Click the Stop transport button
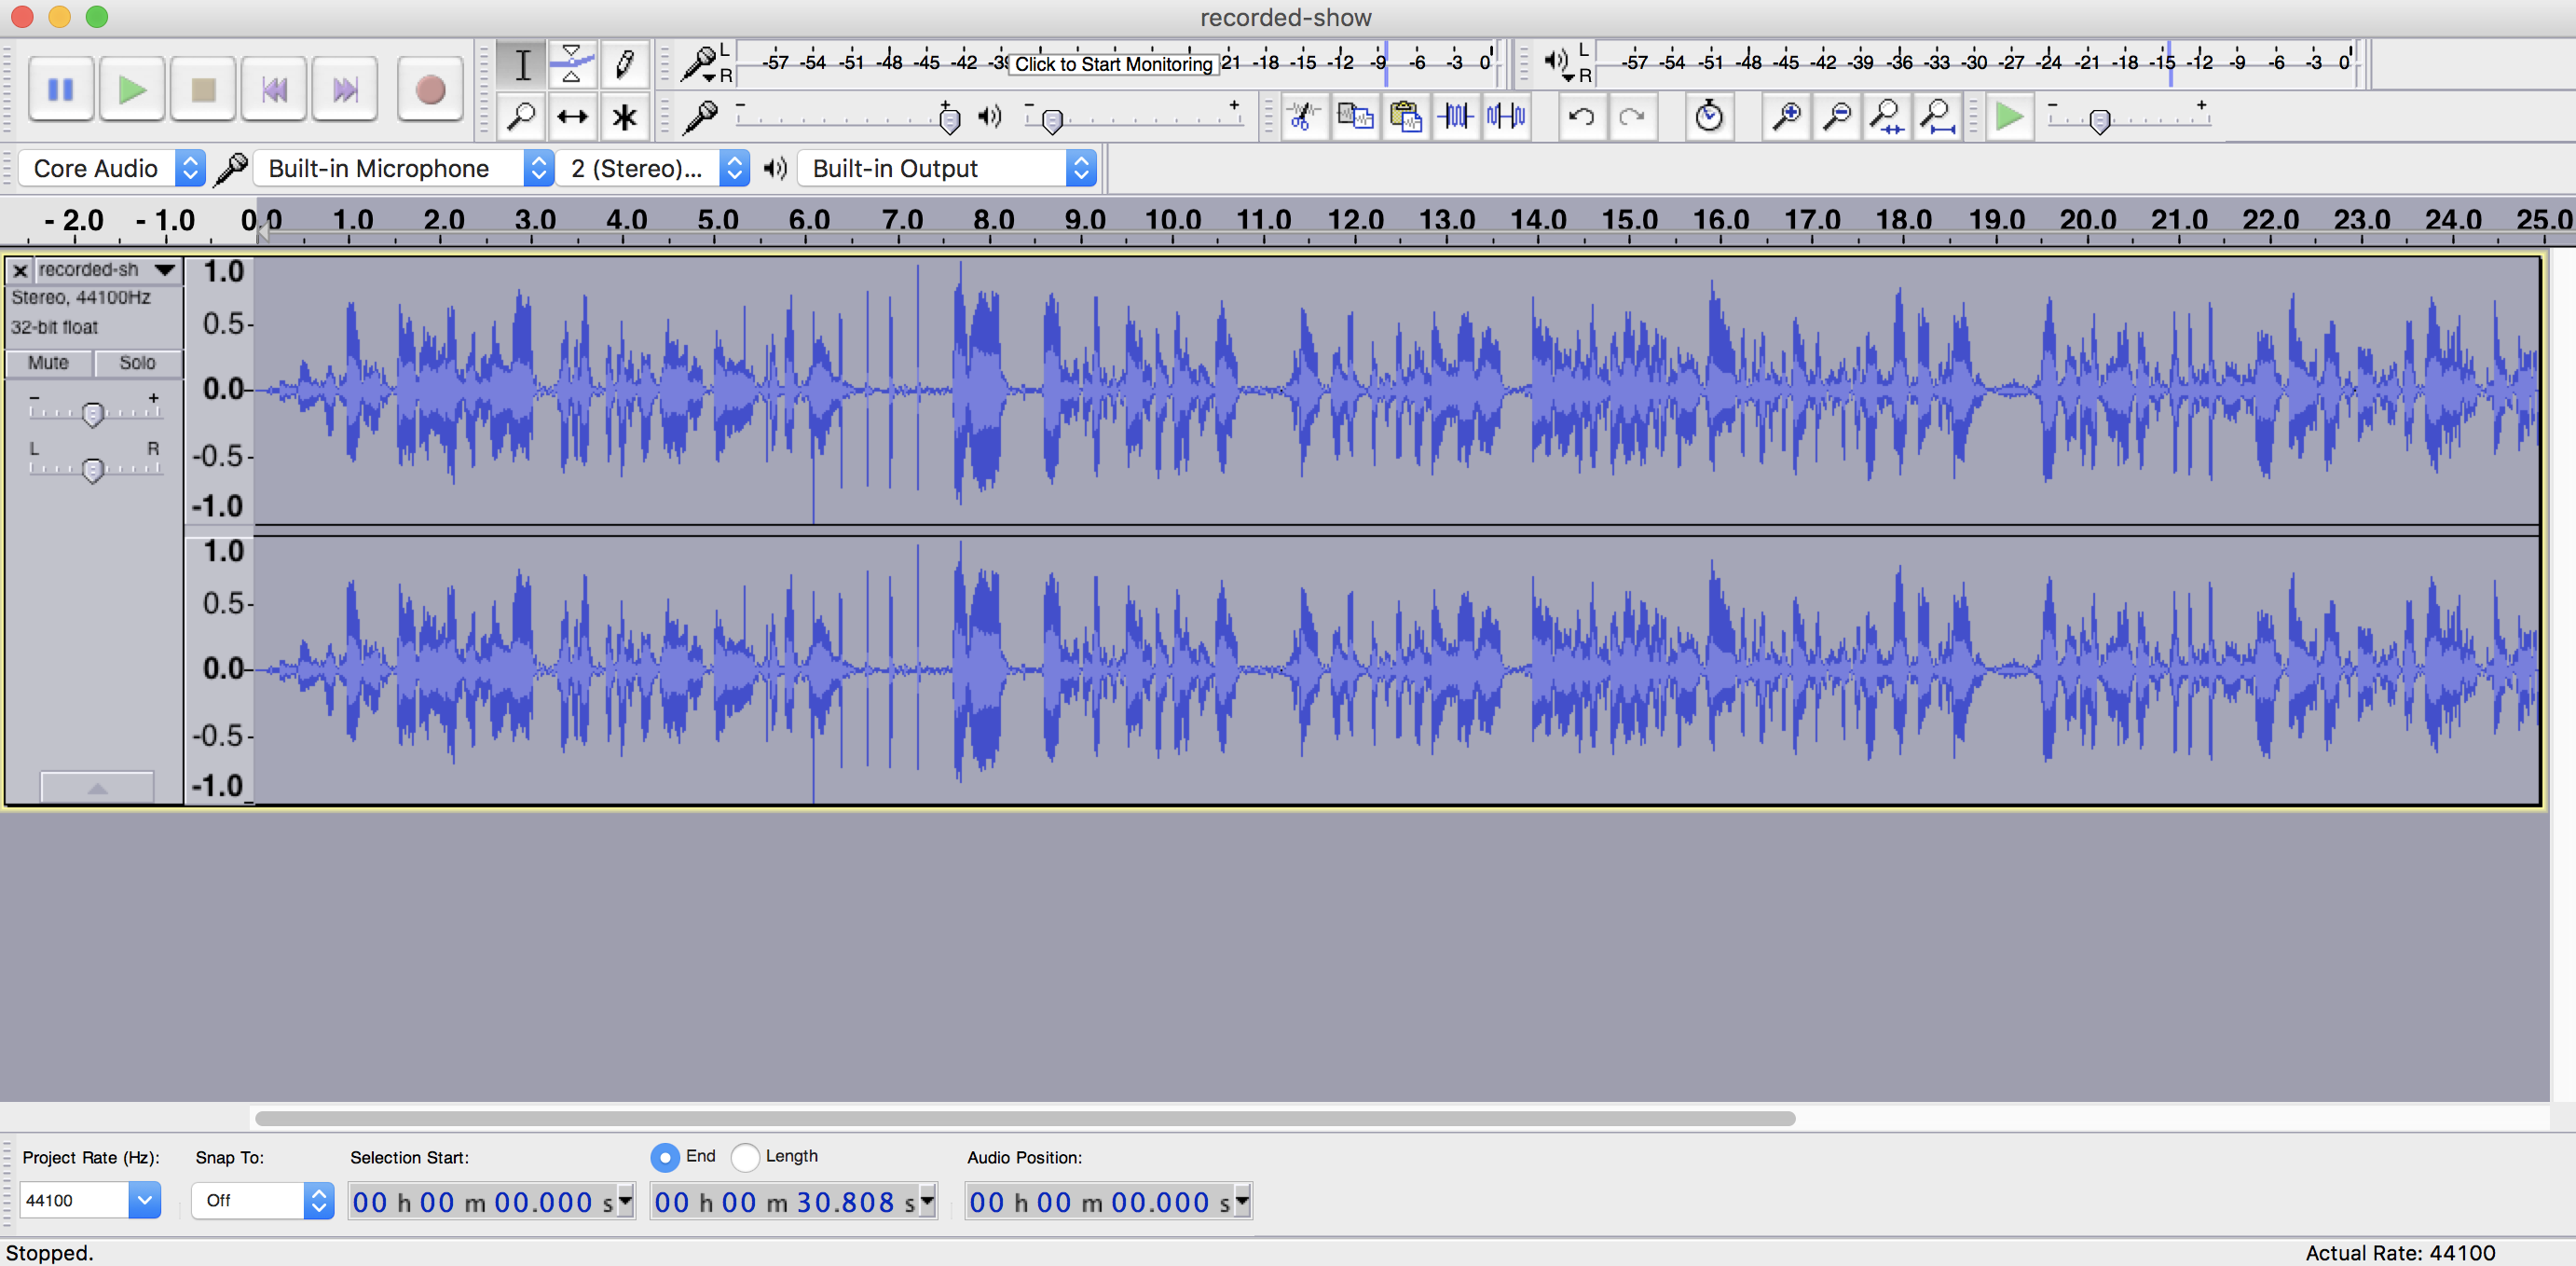This screenshot has width=2576, height=1266. click(203, 90)
